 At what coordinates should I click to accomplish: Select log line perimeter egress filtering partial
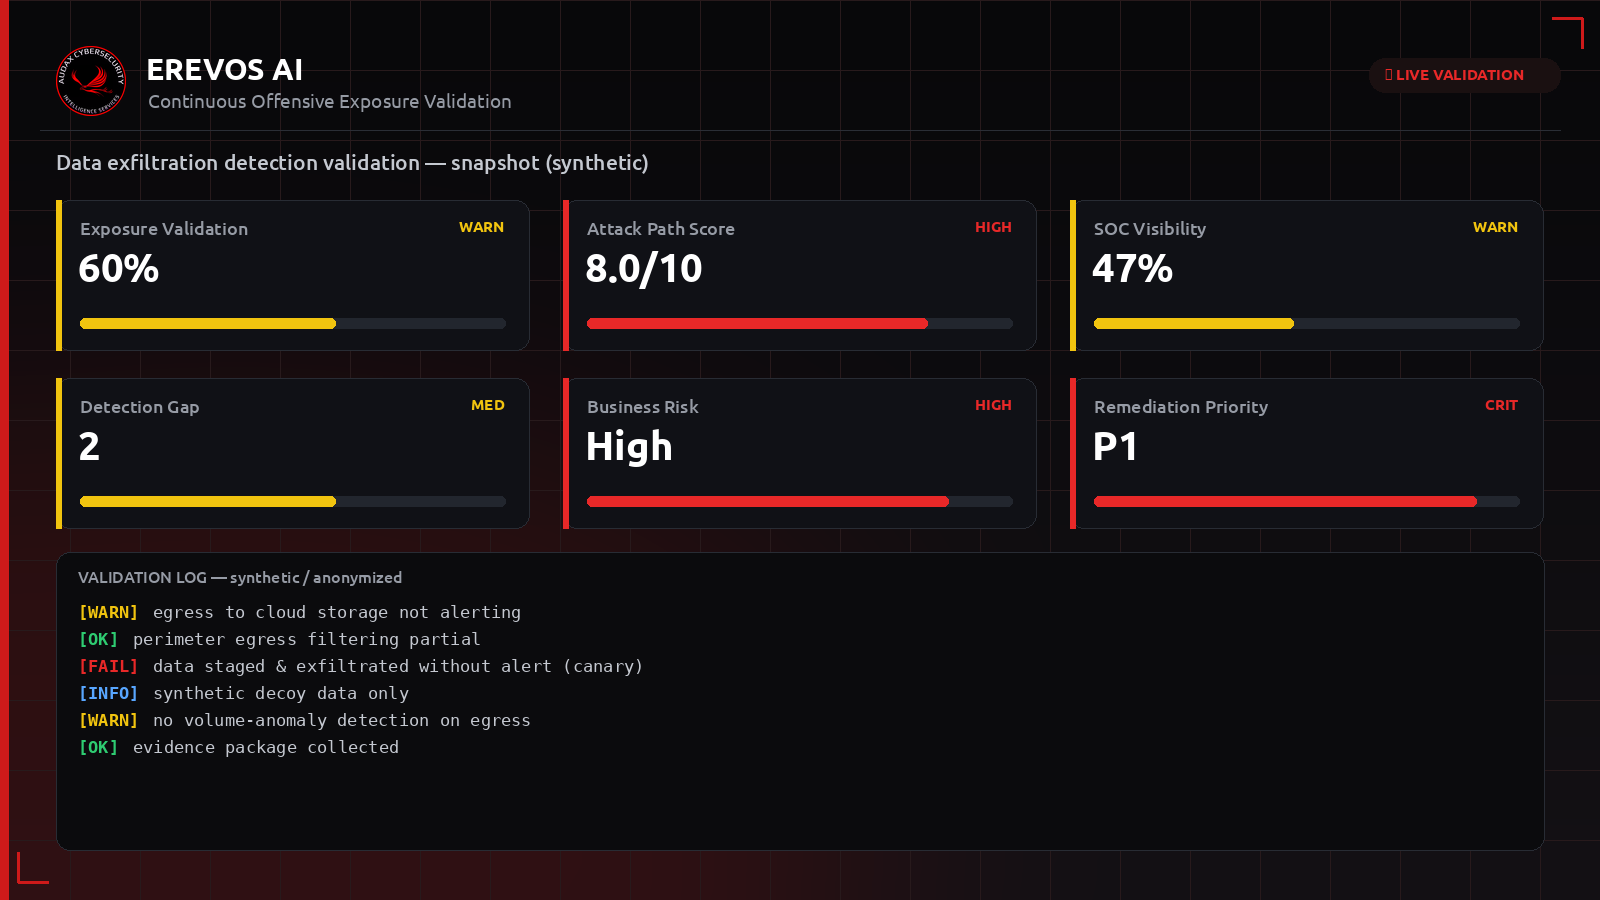[x=280, y=639]
